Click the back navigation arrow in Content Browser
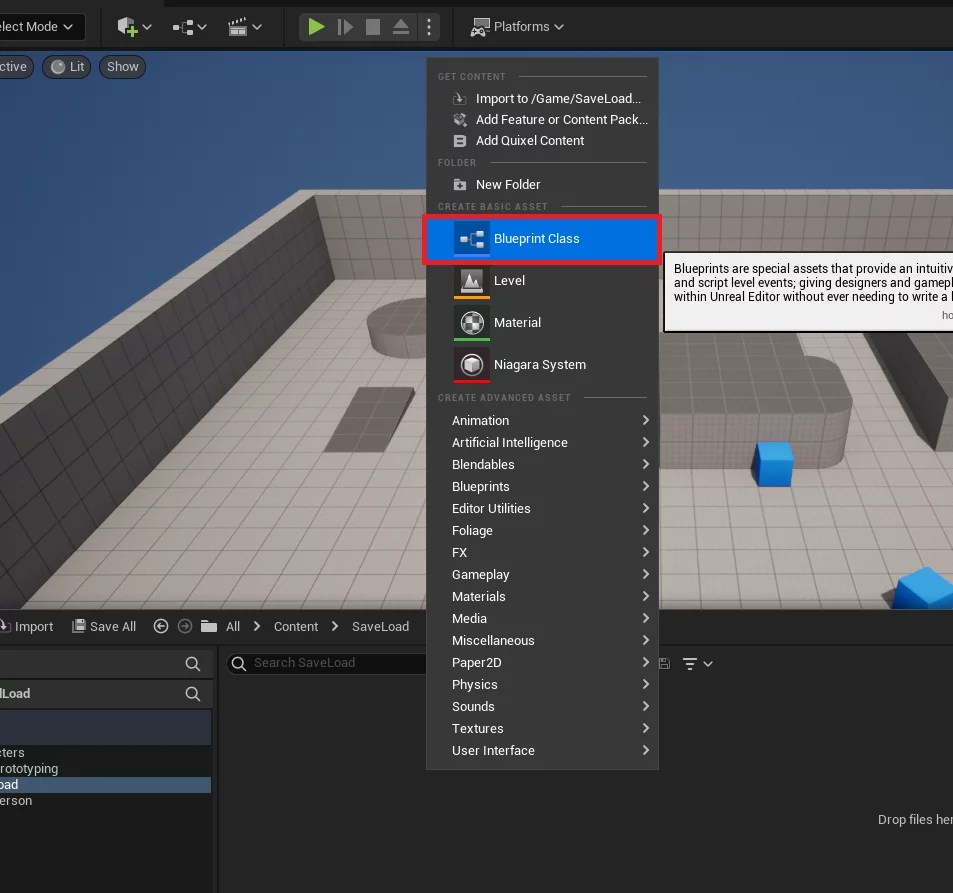 coord(161,626)
